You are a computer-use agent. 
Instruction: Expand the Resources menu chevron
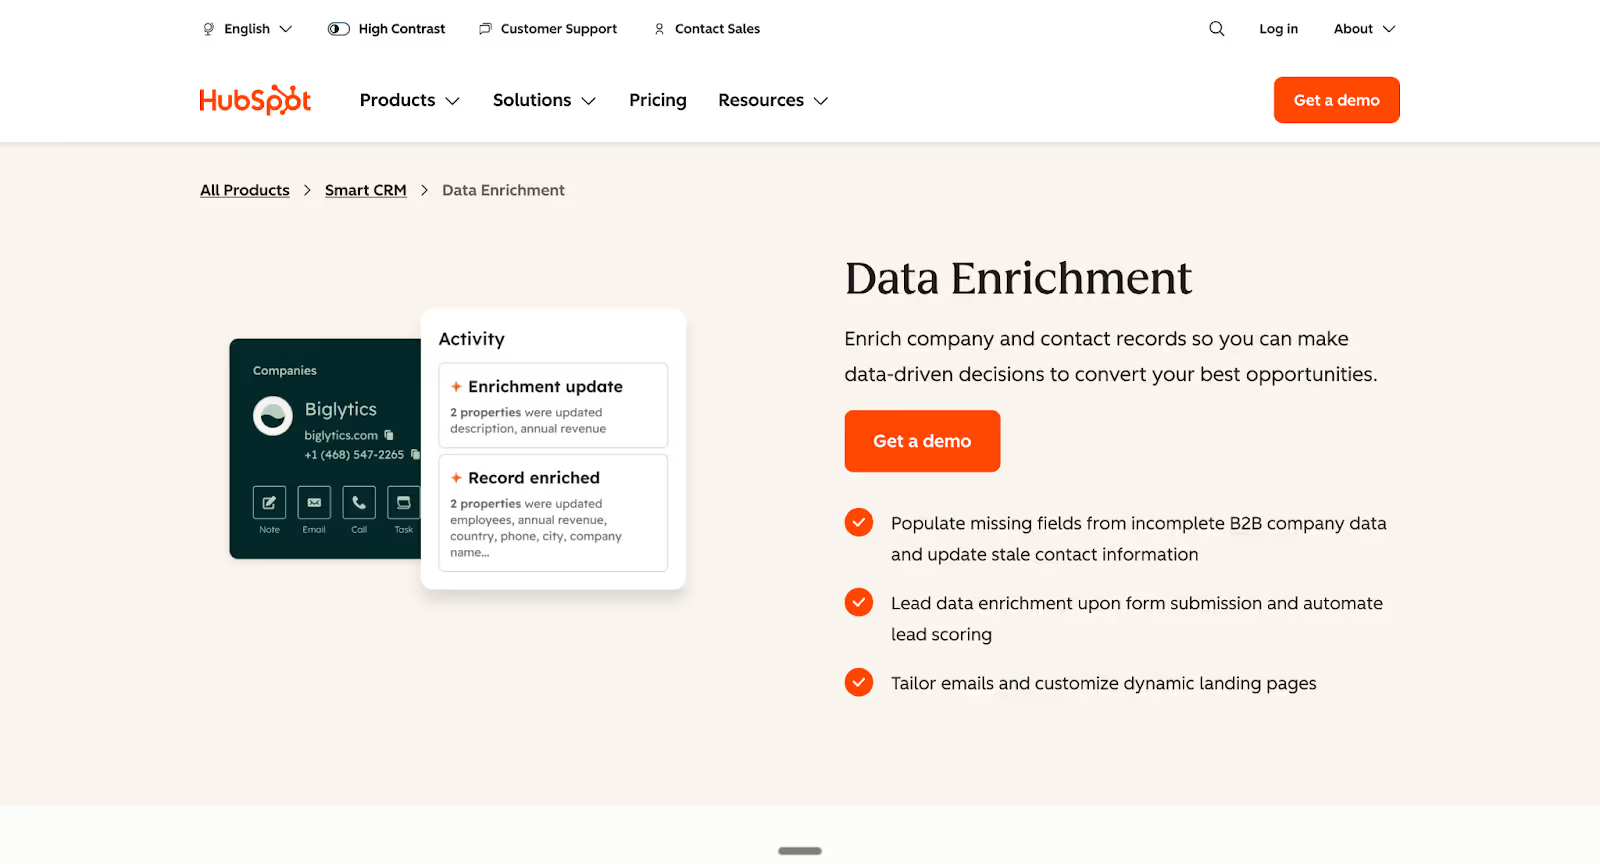[x=821, y=101]
